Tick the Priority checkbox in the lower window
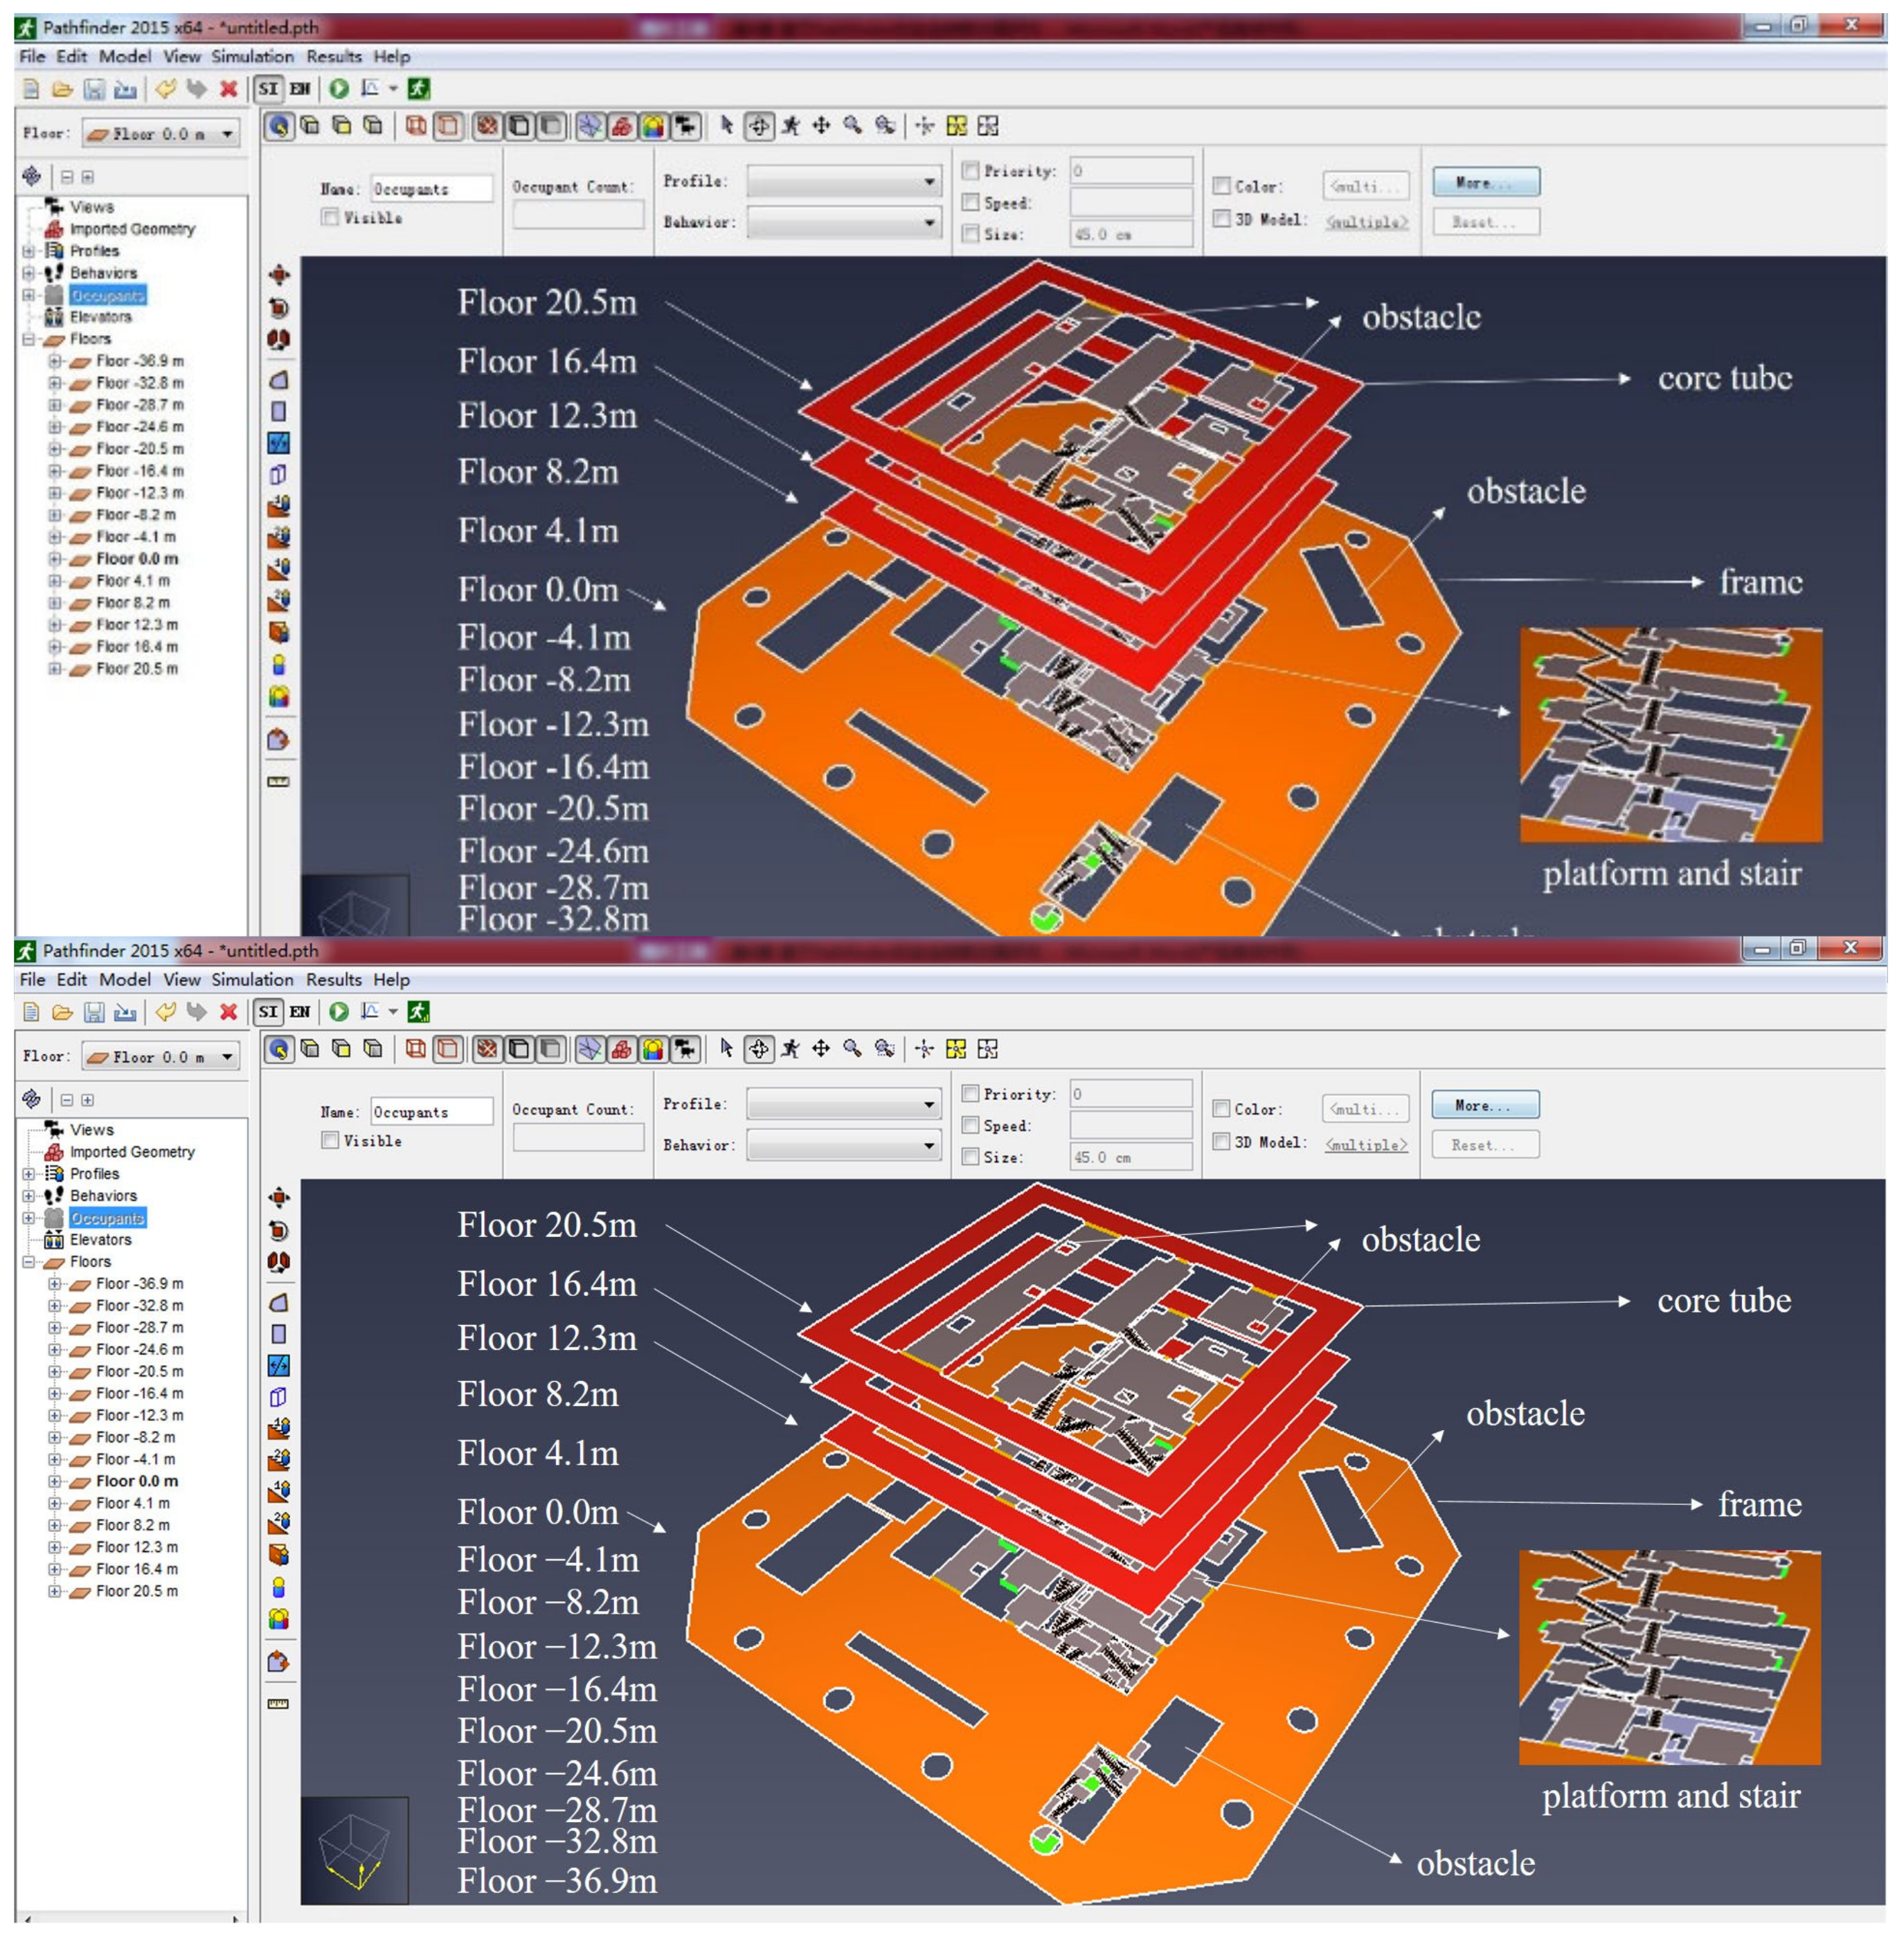 click(x=970, y=1093)
